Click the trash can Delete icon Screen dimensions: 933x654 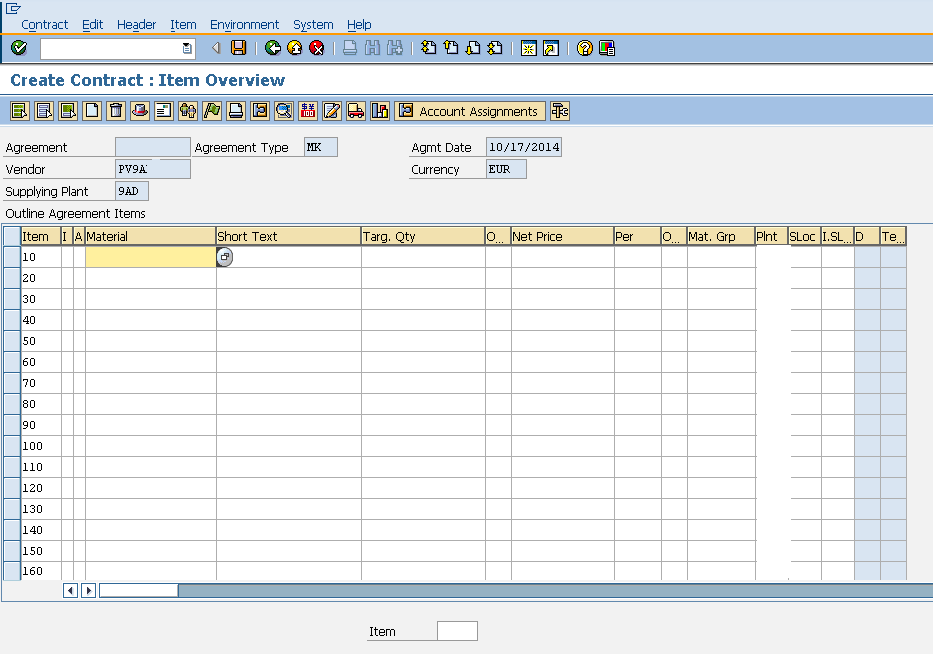[116, 111]
